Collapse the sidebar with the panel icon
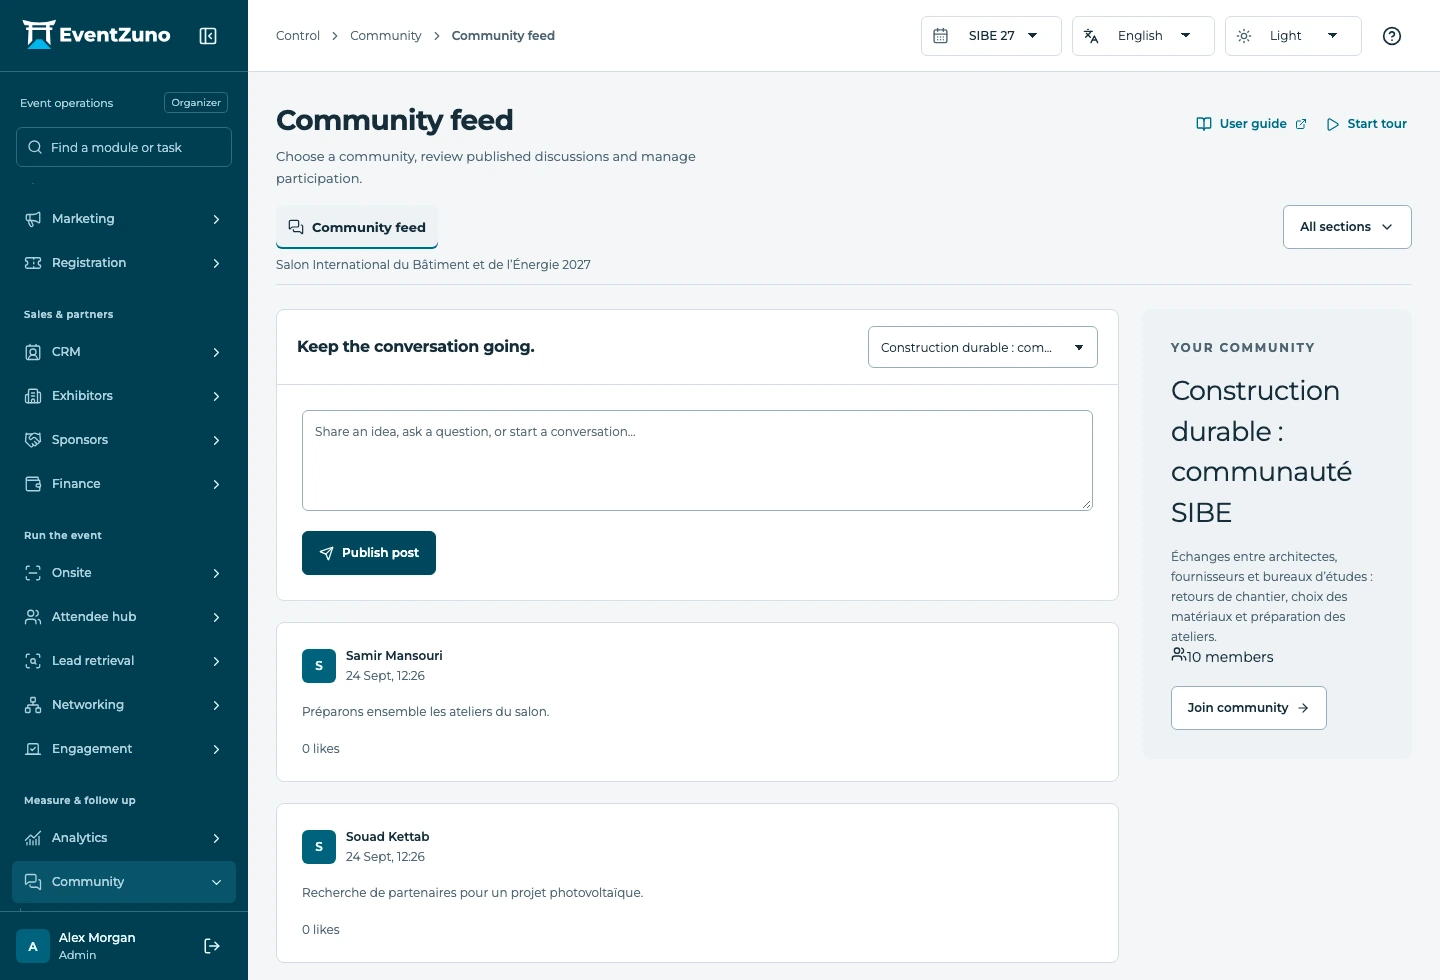This screenshot has height=980, width=1440. (x=208, y=36)
